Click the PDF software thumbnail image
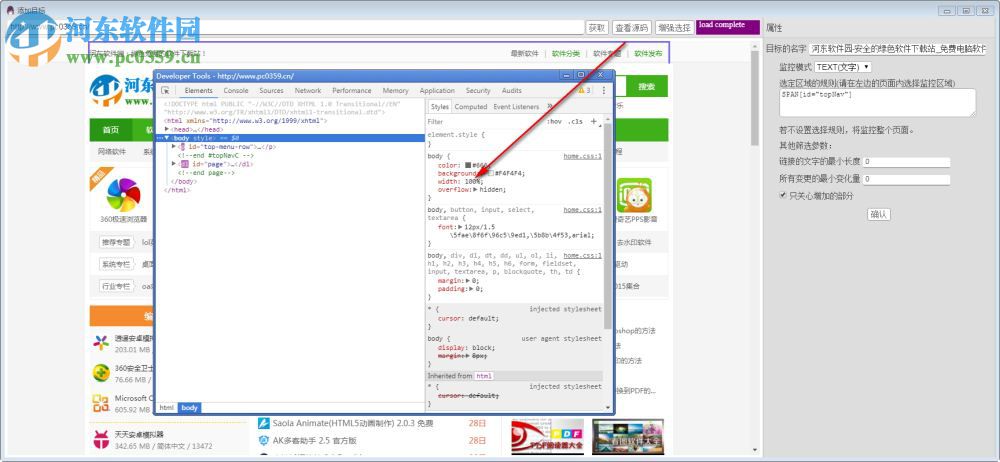This screenshot has height=462, width=1000. pyautogui.click(x=547, y=437)
